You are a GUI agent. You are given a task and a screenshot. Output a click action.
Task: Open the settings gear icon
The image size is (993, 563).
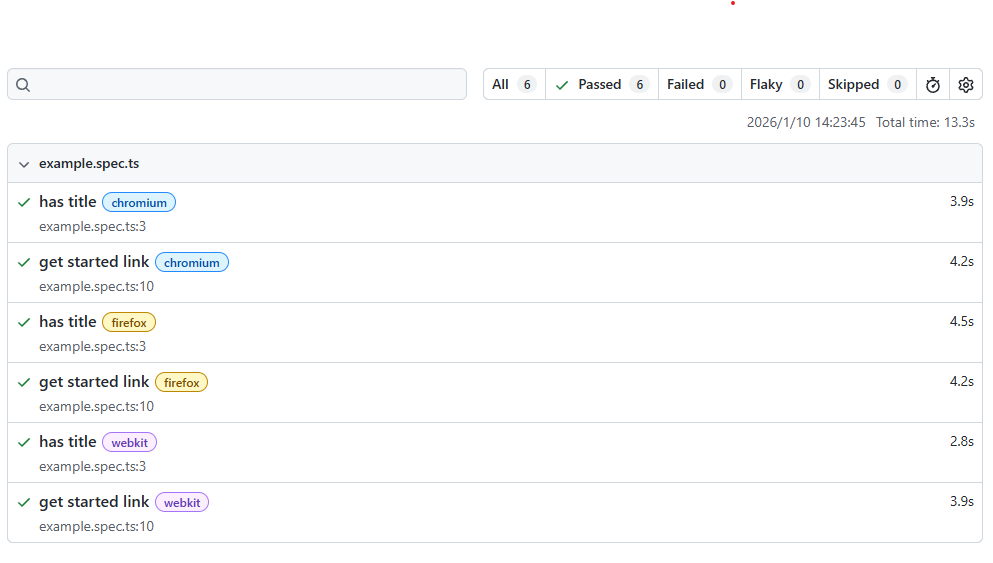(x=965, y=85)
